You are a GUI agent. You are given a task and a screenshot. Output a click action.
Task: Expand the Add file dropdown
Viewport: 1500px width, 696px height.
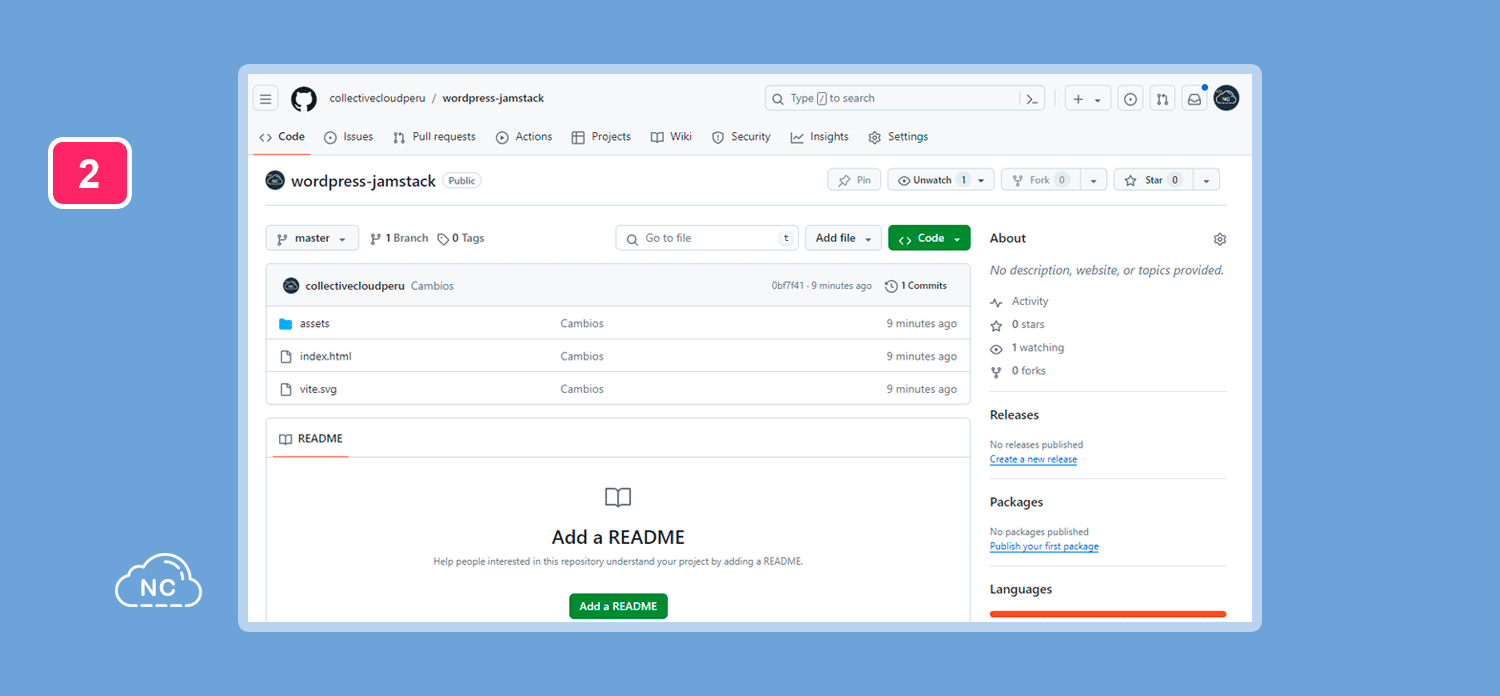843,238
